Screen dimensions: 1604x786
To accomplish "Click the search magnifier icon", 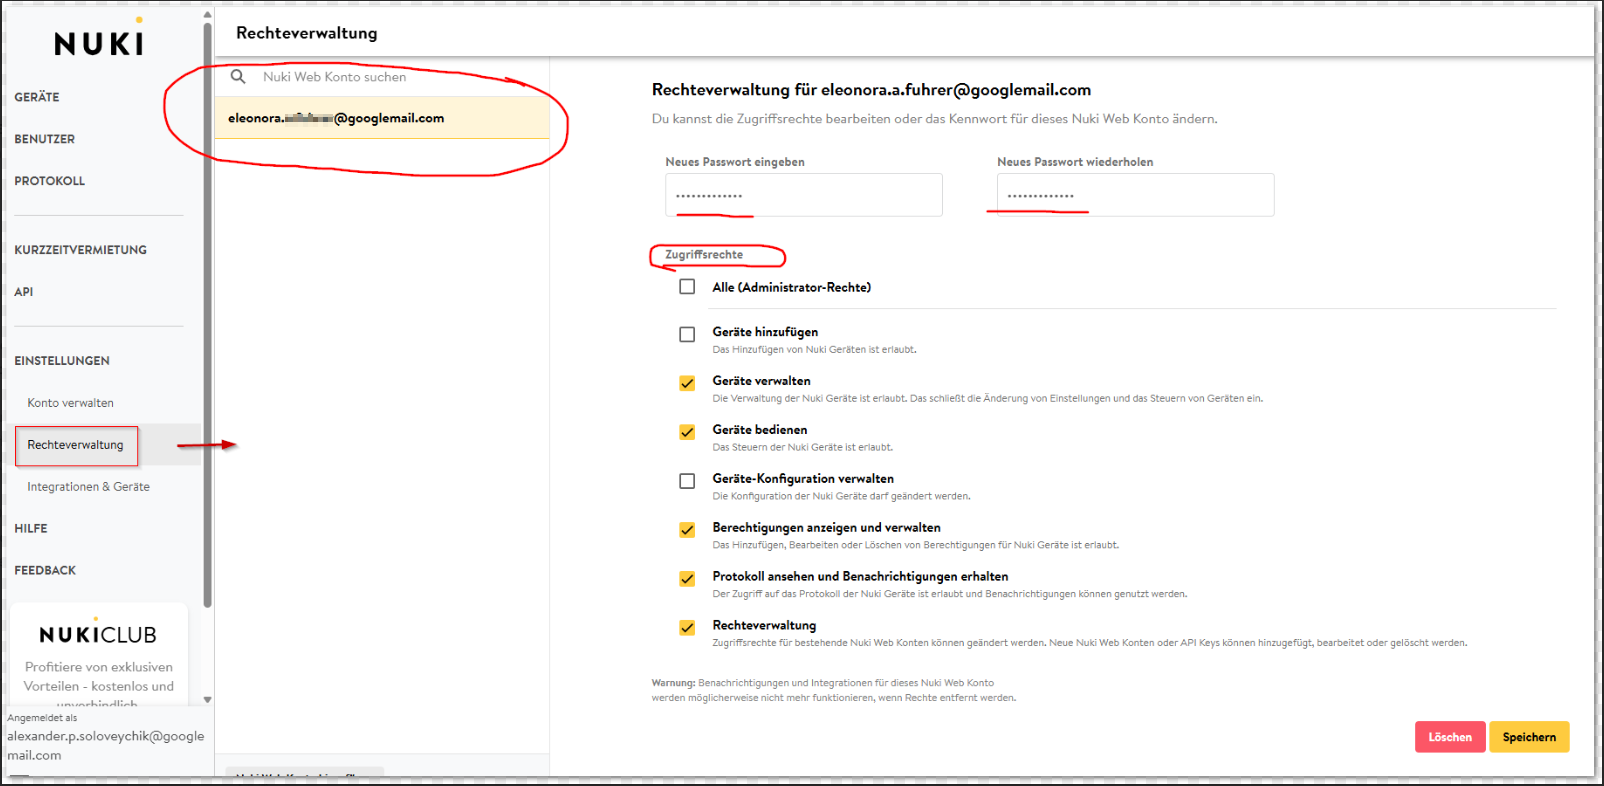I will tap(238, 77).
